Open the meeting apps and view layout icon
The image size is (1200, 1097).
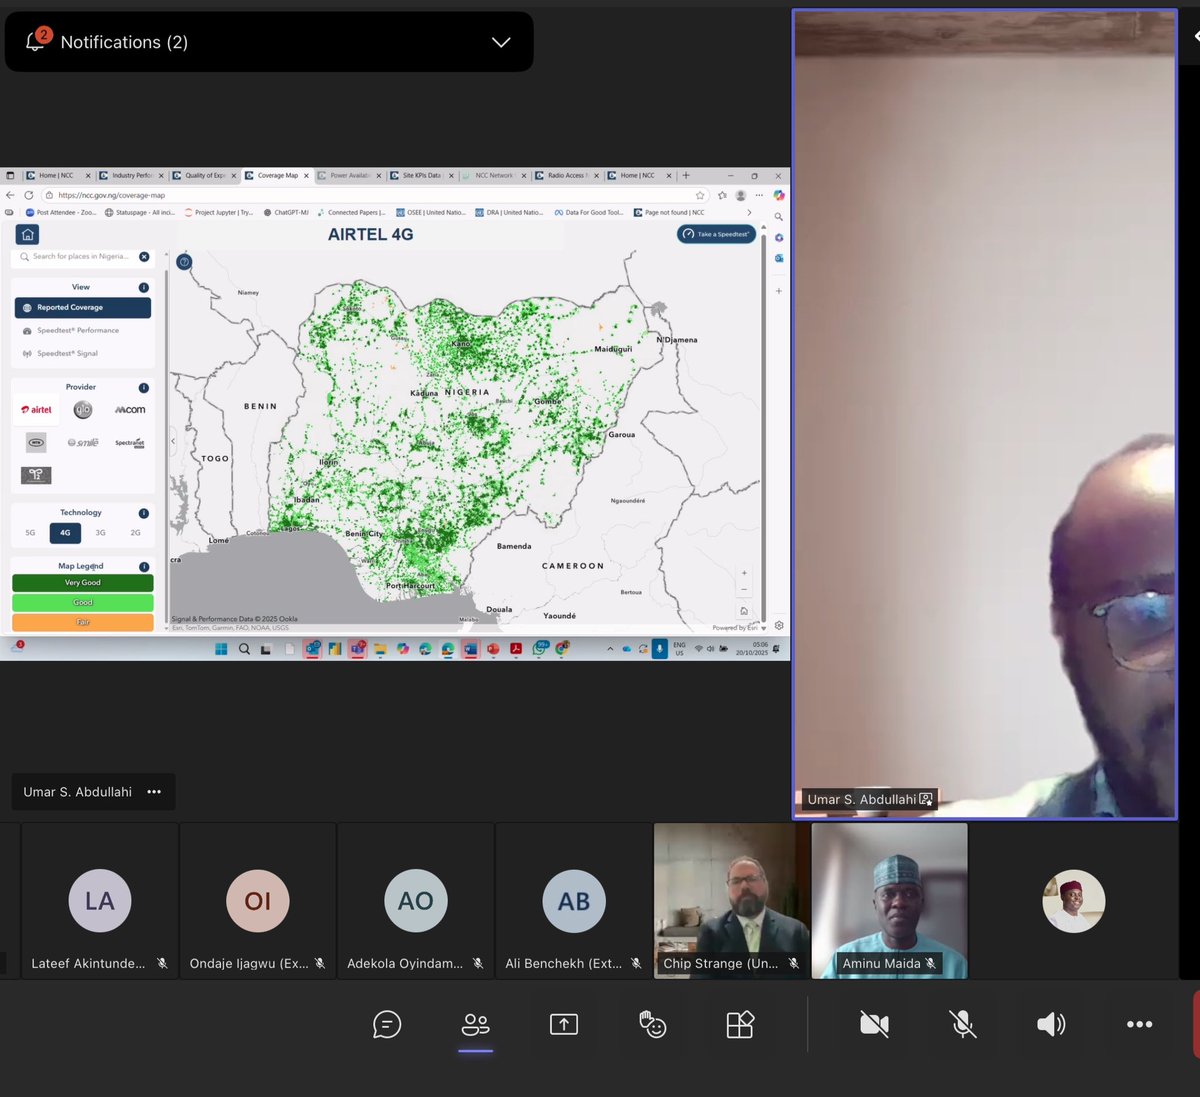pos(740,1024)
